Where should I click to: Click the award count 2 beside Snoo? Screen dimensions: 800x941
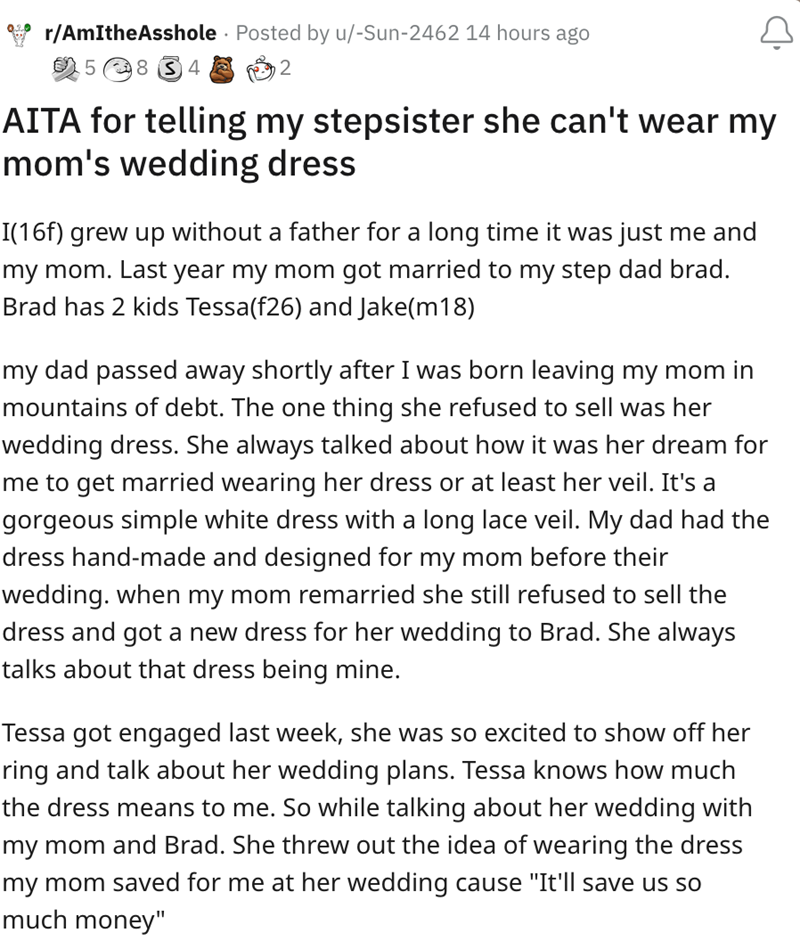coord(286,69)
